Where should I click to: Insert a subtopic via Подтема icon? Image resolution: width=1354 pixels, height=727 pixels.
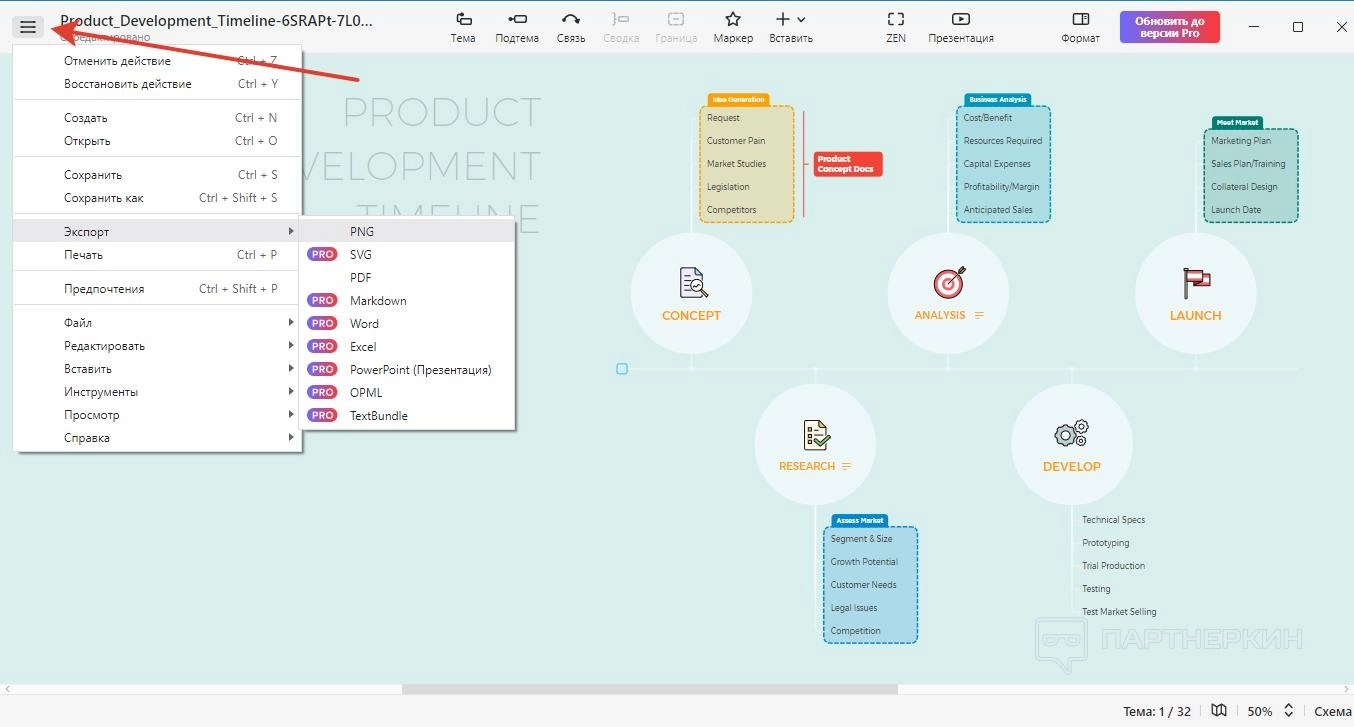tap(517, 27)
